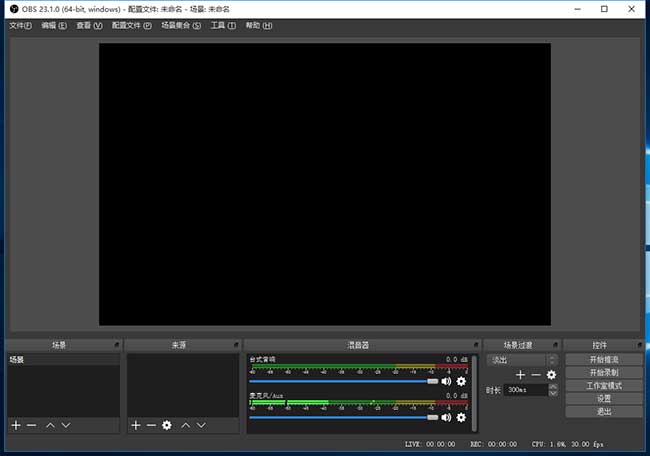The height and width of the screenshot is (456, 650).
Task: Add a new scene with the plus icon
Action: pos(16,425)
